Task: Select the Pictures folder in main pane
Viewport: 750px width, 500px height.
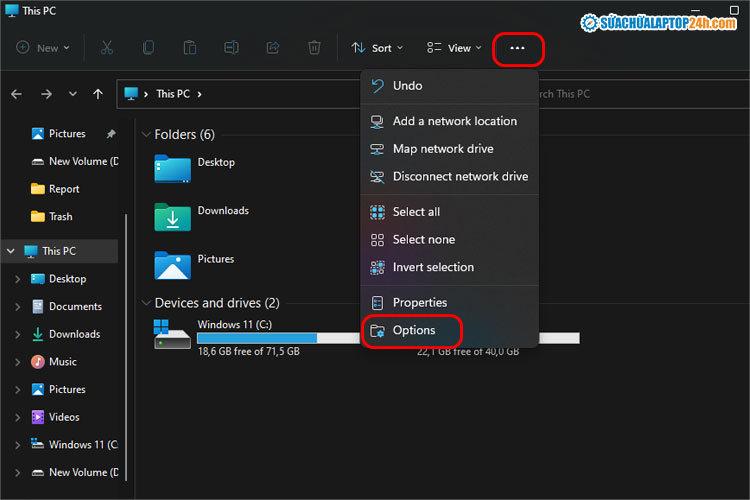Action: tap(194, 266)
